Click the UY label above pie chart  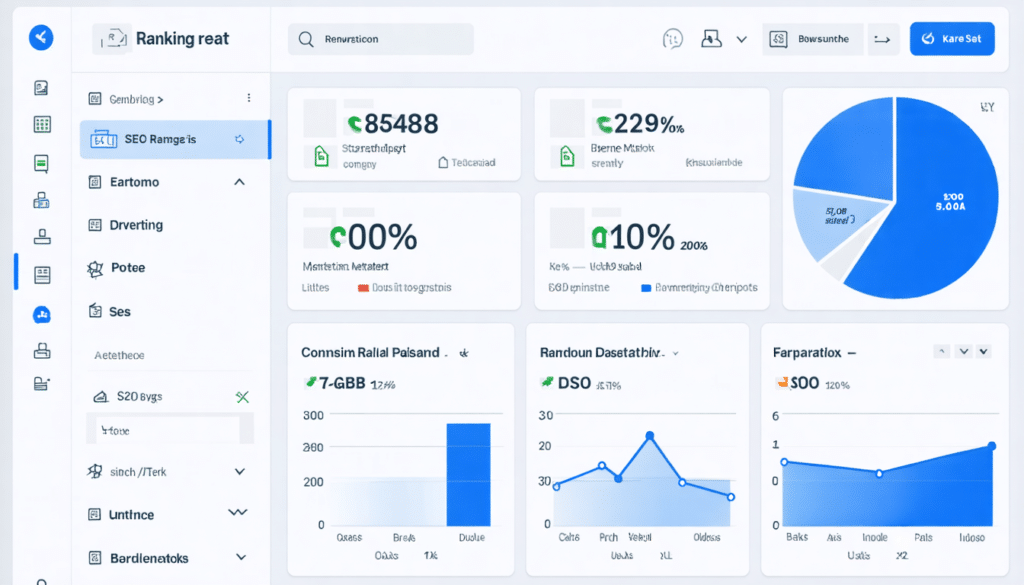(987, 107)
